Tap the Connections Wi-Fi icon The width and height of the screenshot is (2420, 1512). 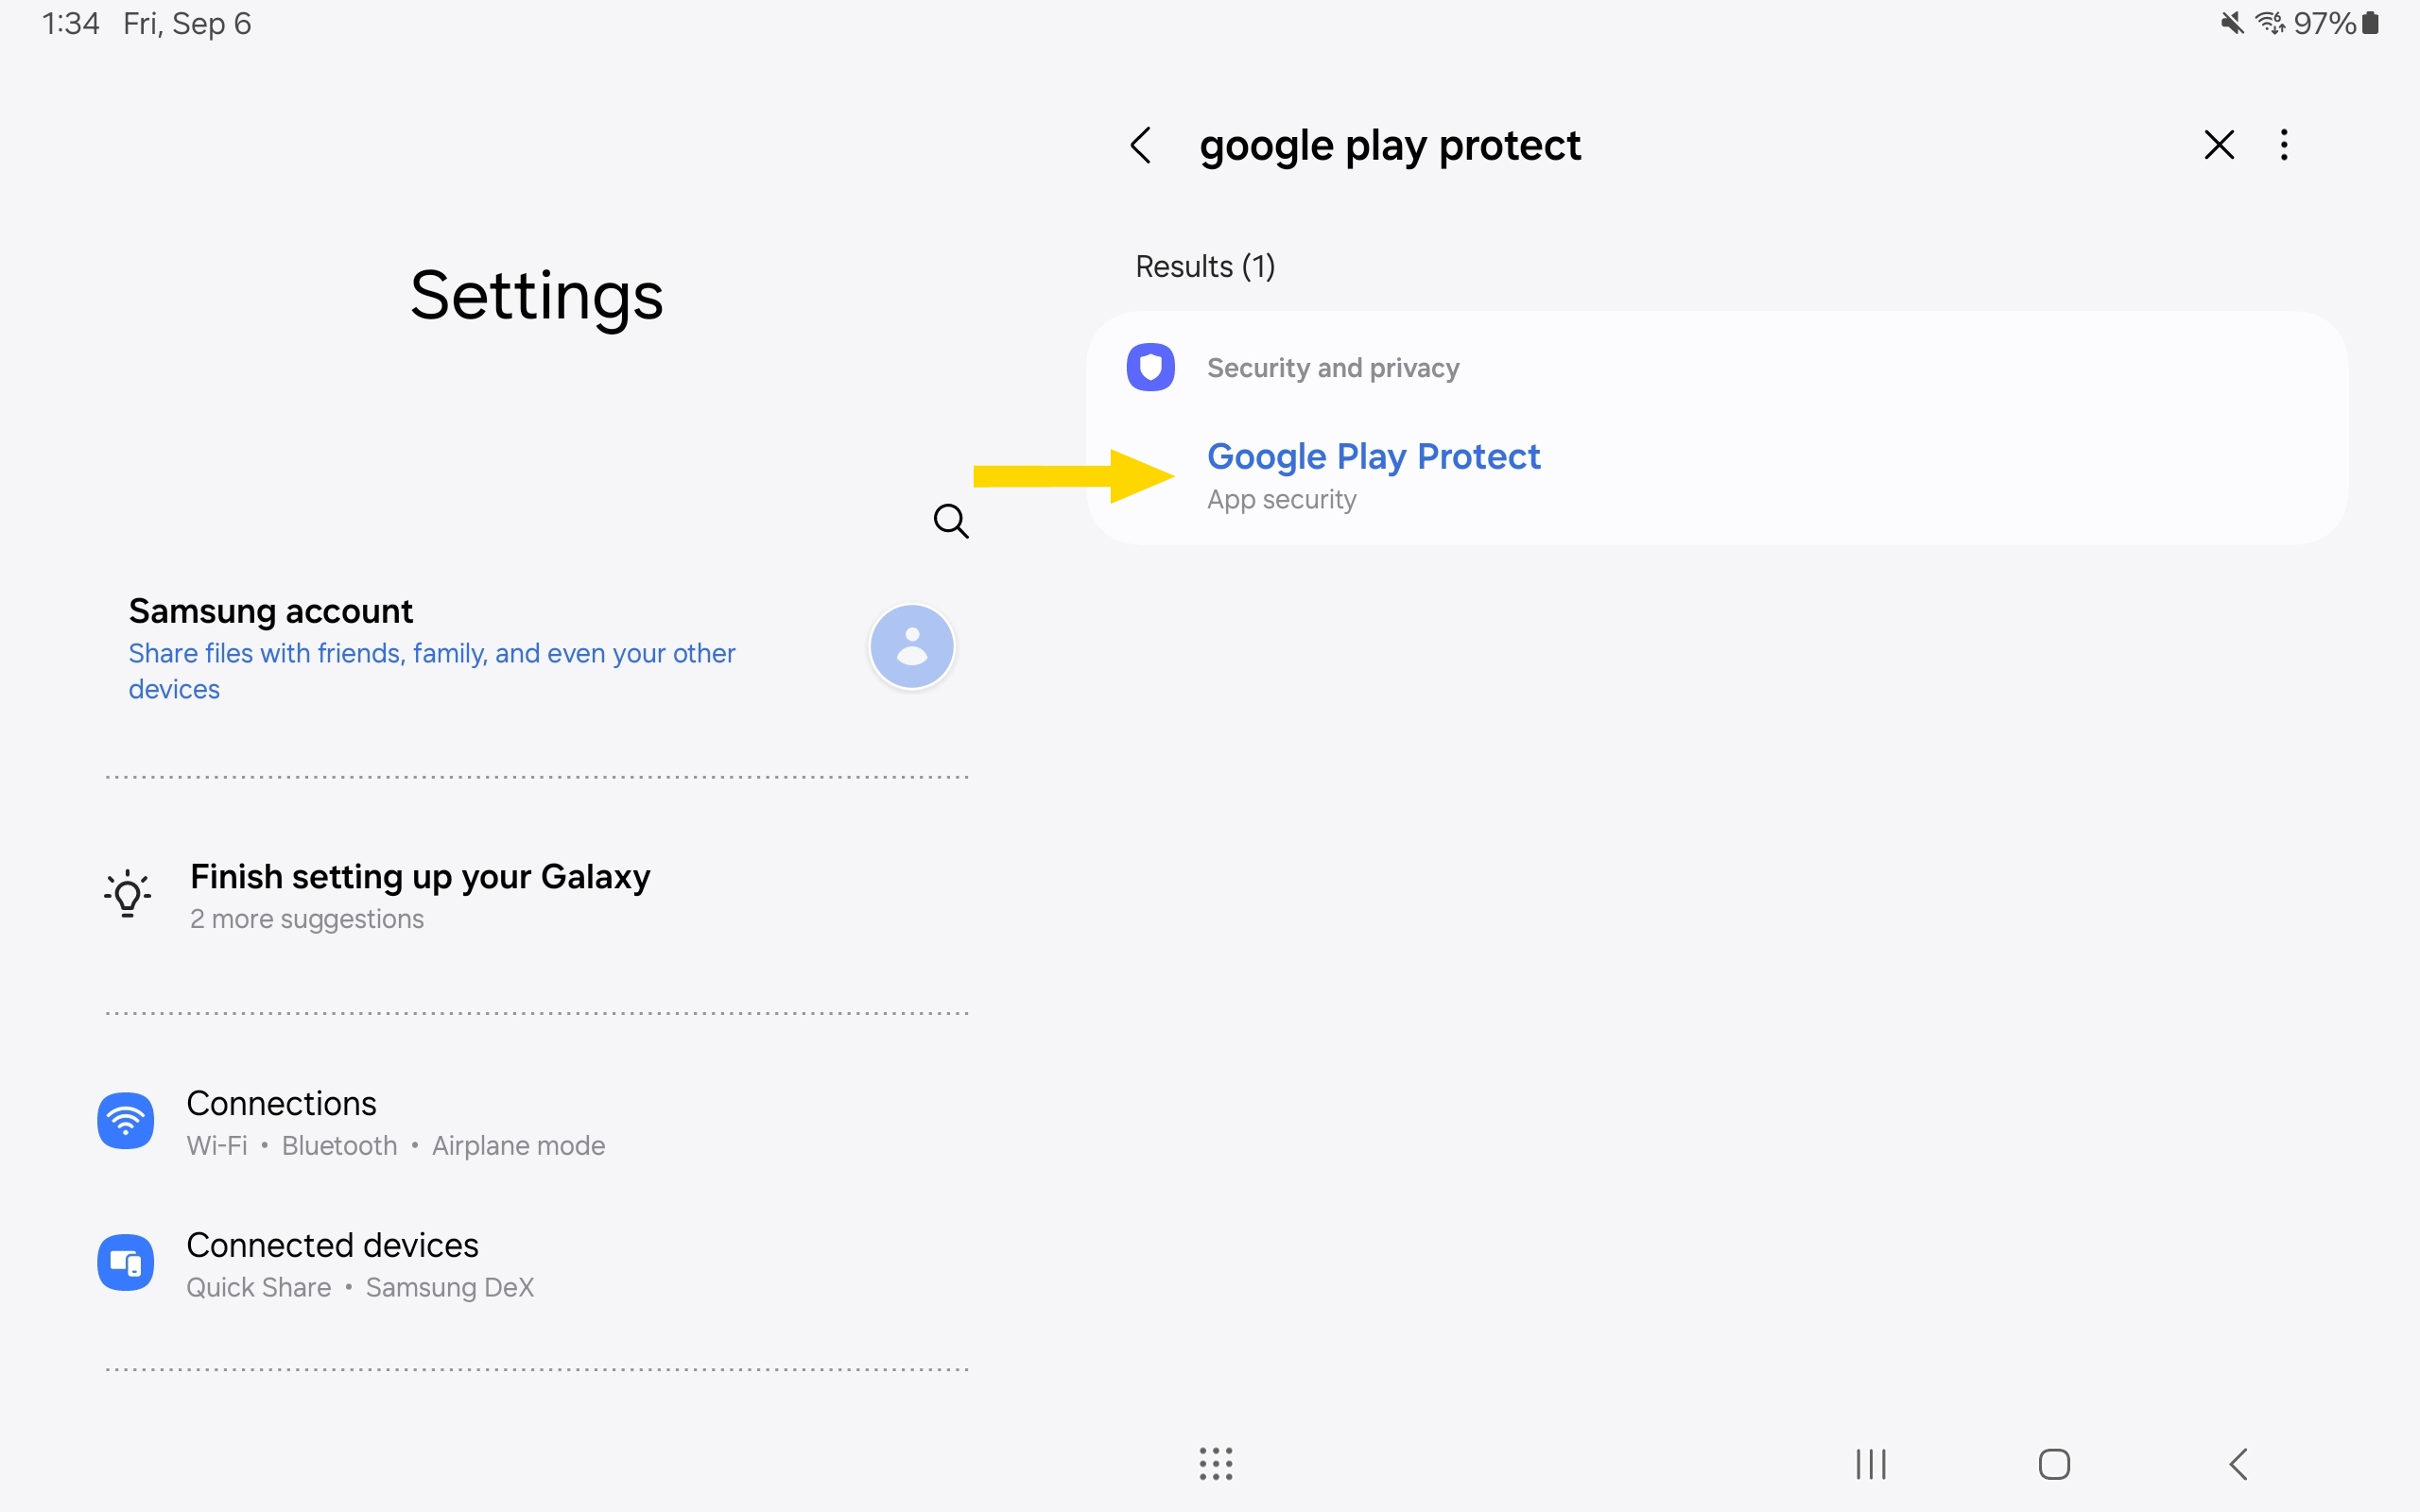pyautogui.click(x=126, y=1120)
